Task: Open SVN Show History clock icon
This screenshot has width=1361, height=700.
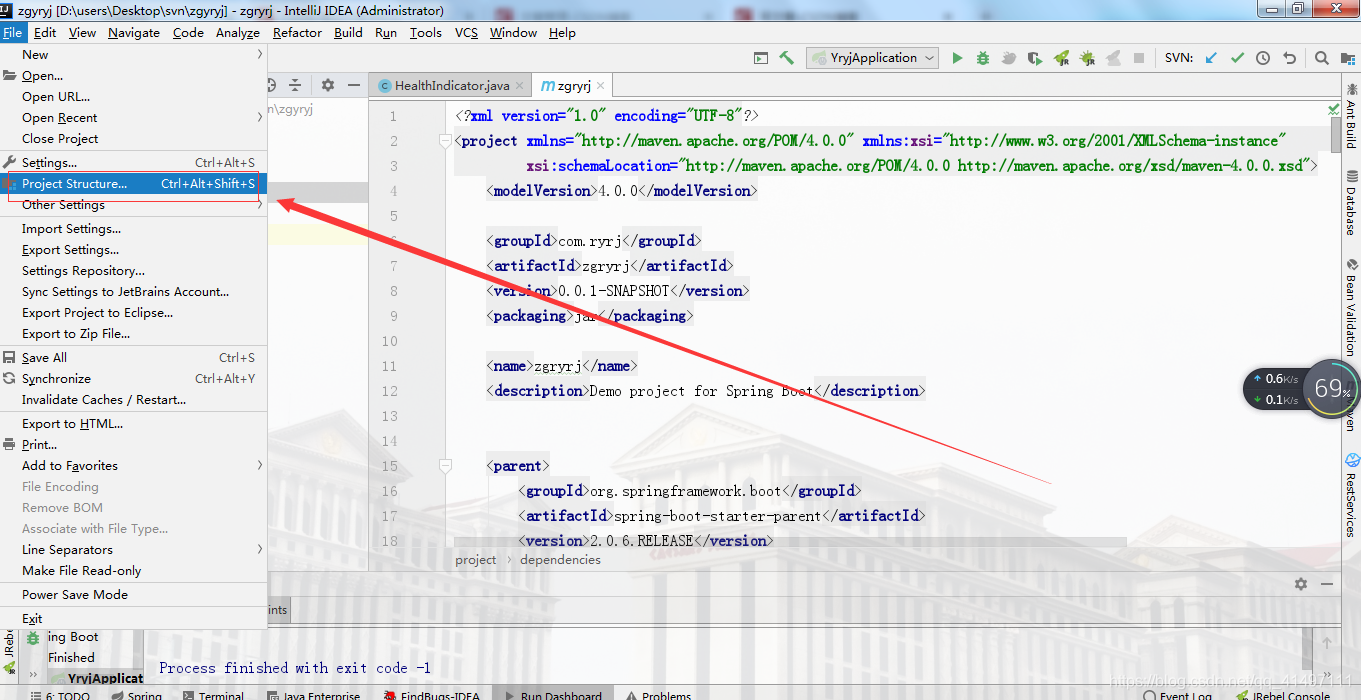Action: 1263,58
